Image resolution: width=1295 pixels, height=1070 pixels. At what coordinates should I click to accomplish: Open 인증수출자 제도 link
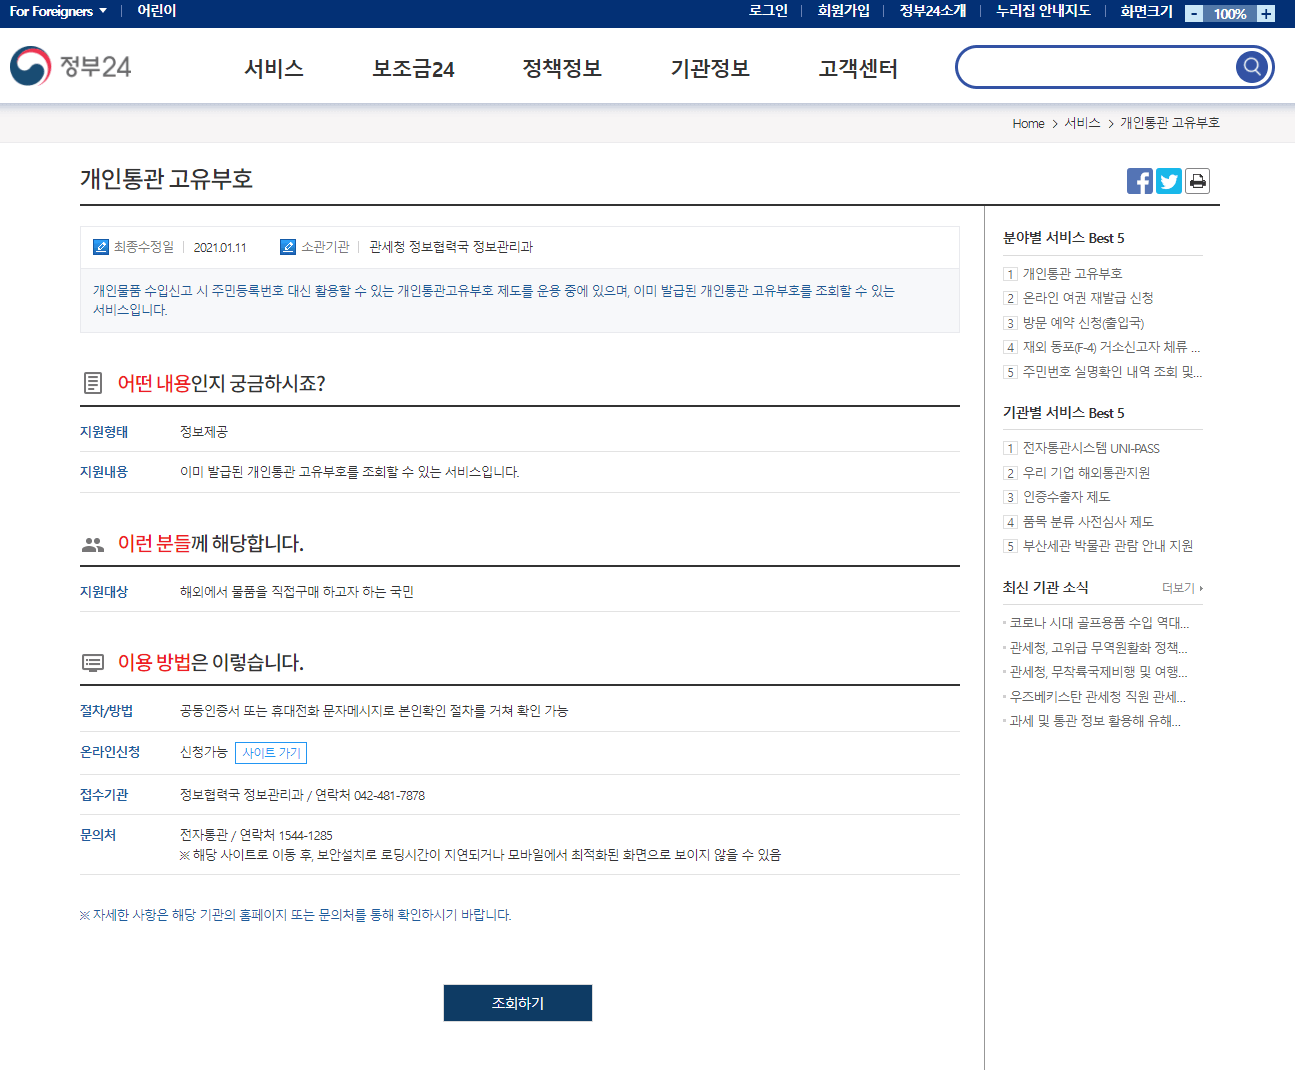tap(1066, 497)
